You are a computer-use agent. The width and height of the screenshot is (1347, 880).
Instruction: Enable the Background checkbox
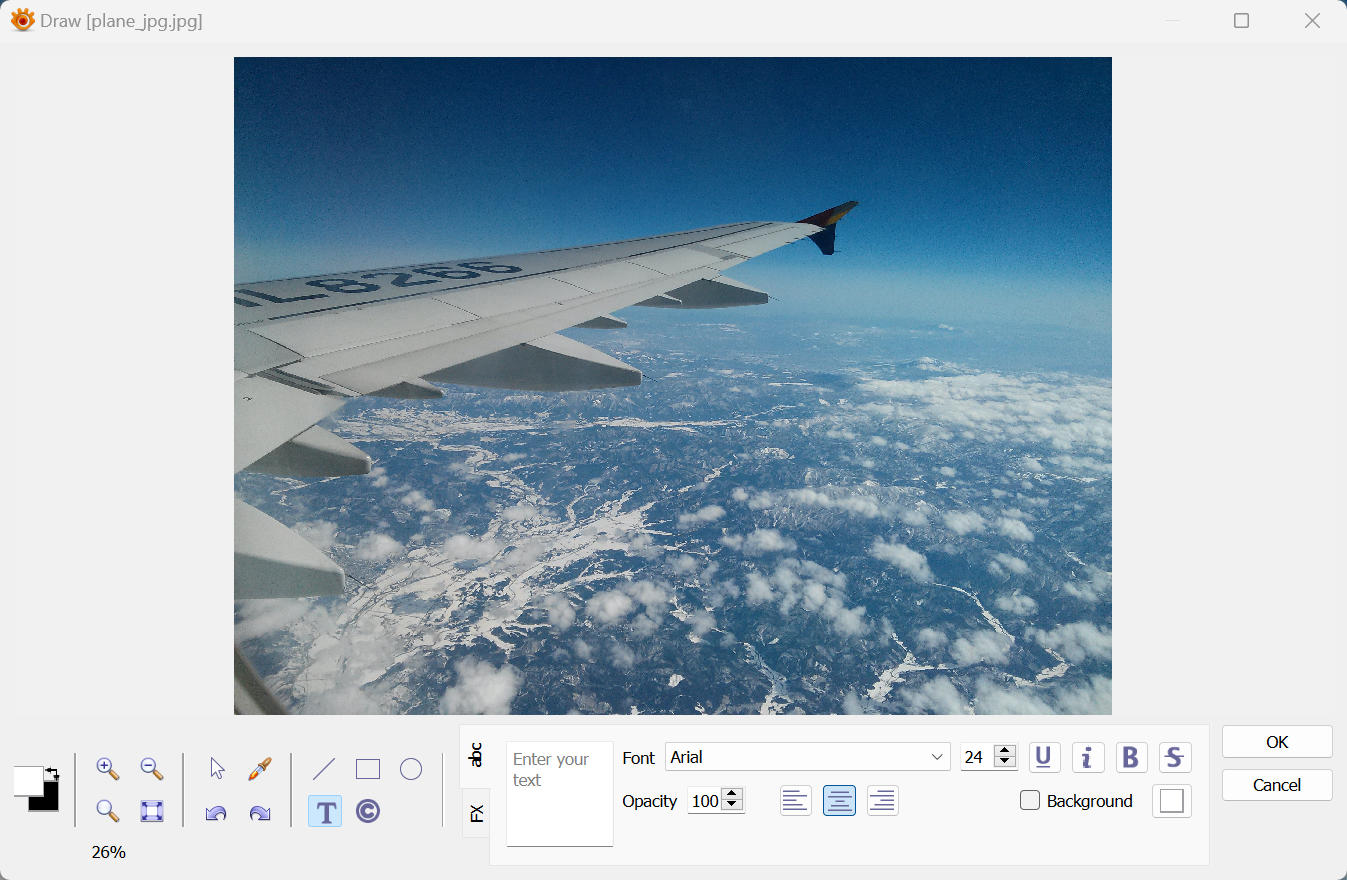coord(1030,800)
